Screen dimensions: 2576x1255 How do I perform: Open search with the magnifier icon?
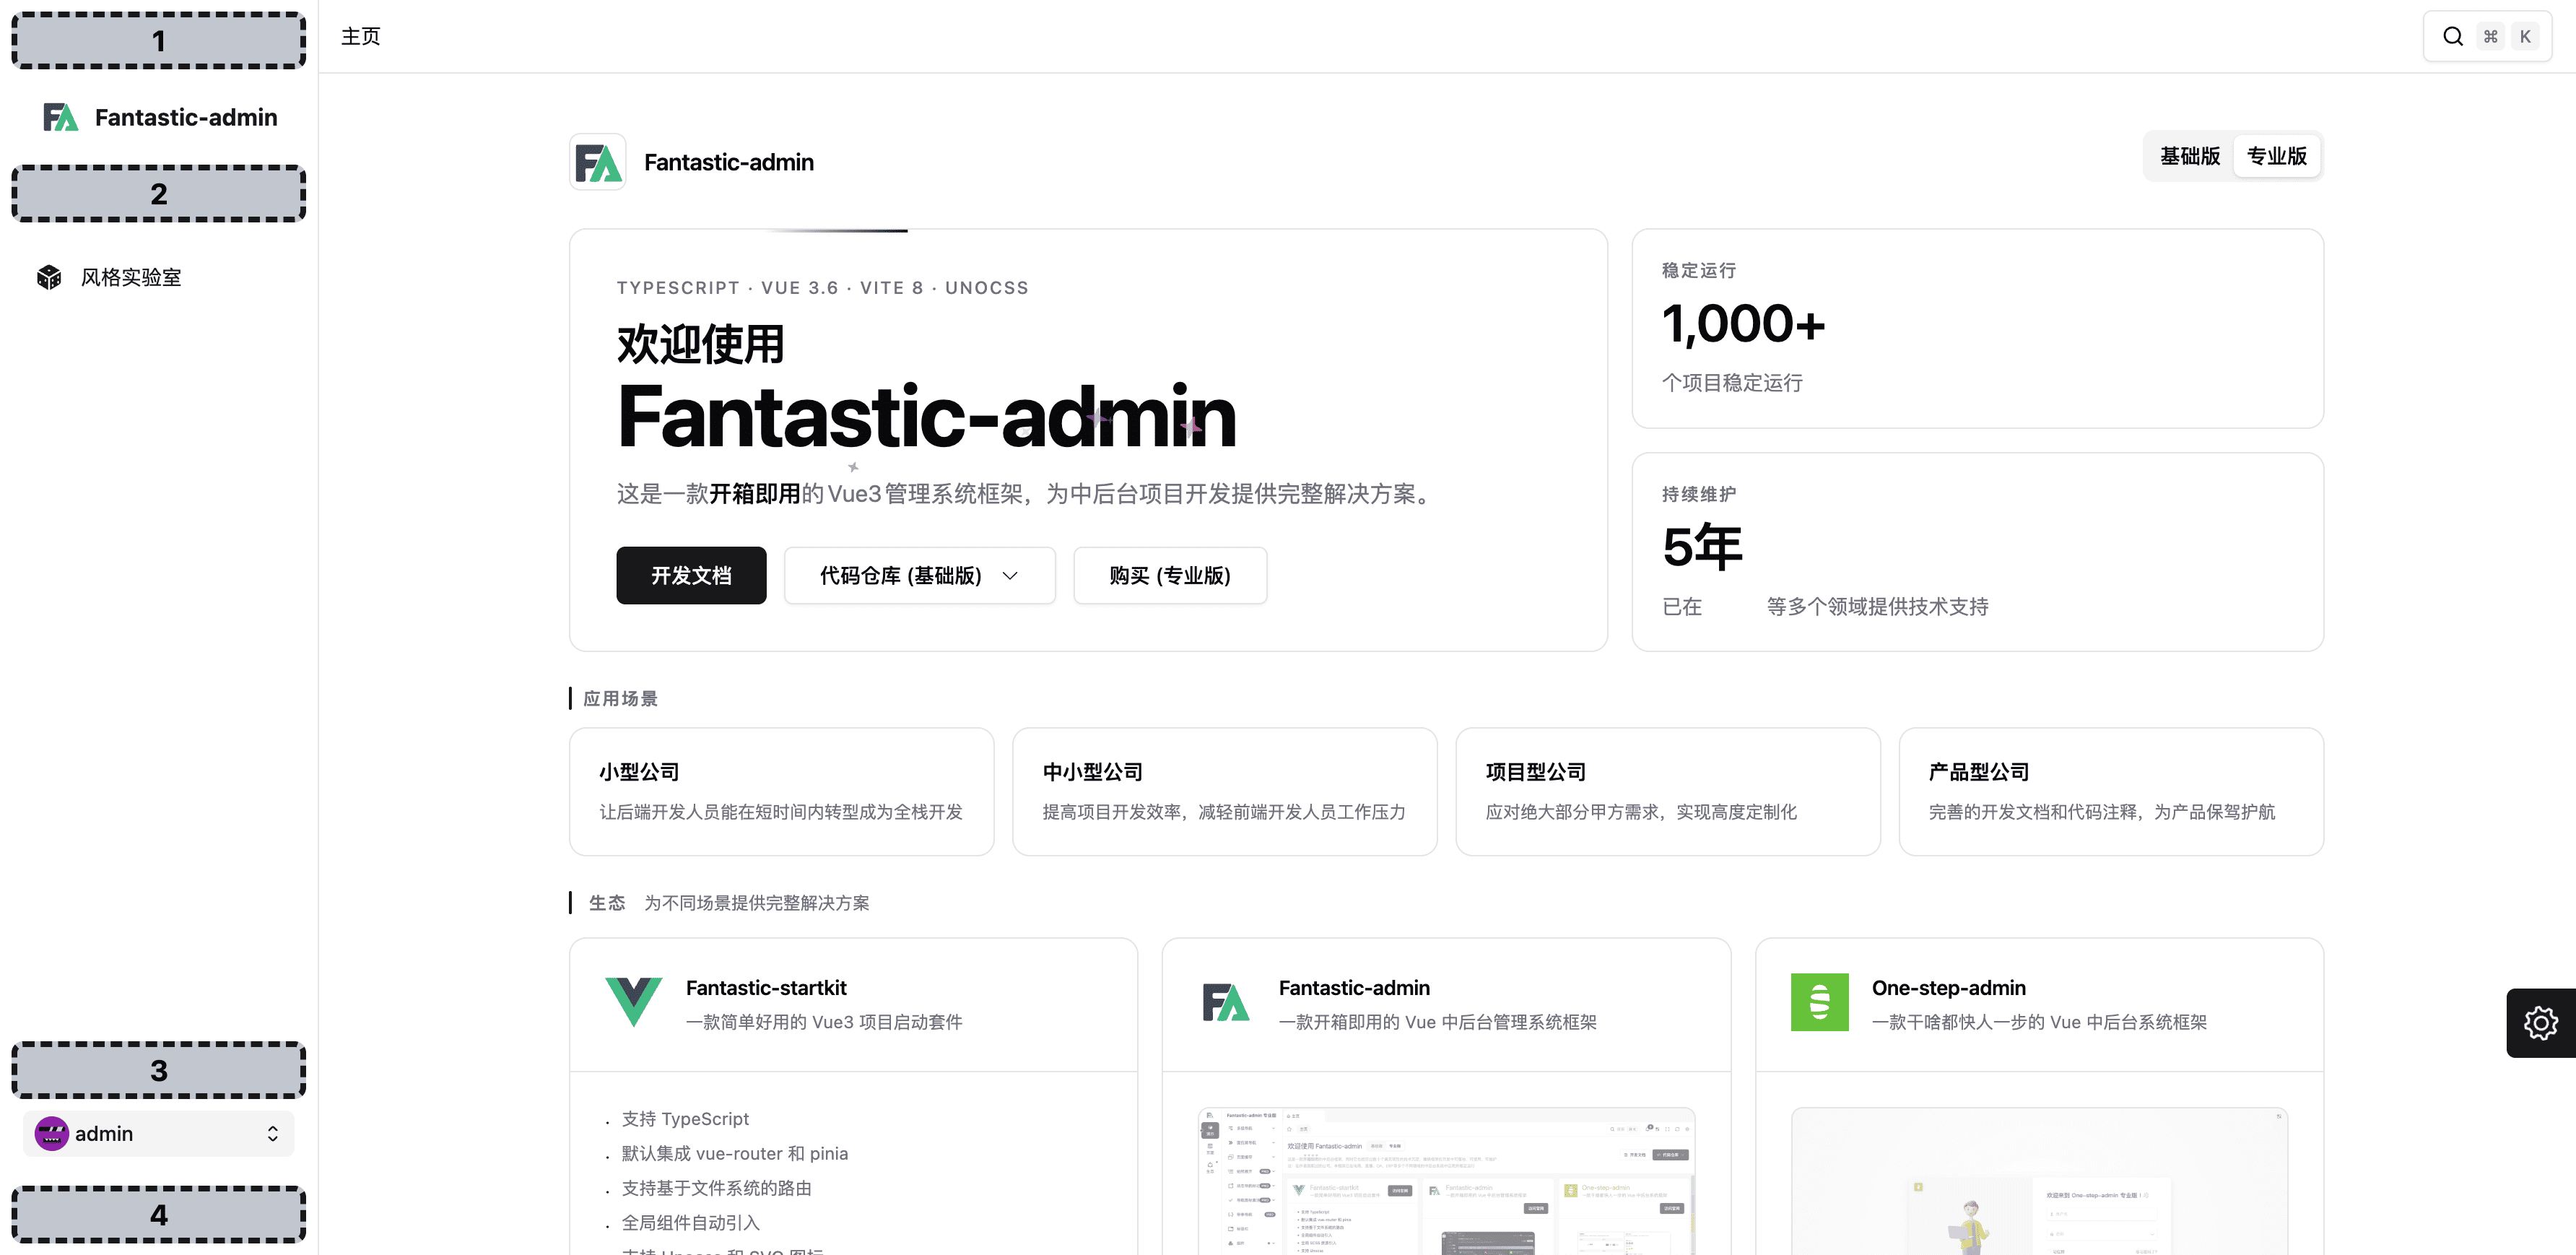(2453, 36)
